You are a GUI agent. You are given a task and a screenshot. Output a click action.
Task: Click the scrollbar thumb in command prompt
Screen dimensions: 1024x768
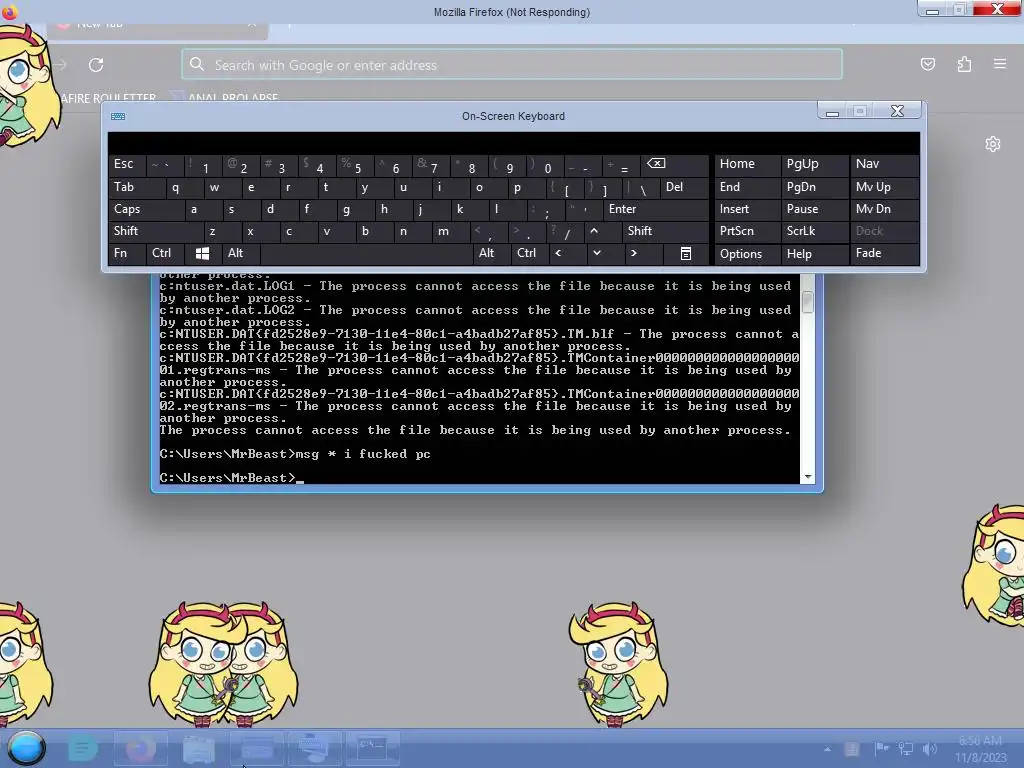(808, 302)
